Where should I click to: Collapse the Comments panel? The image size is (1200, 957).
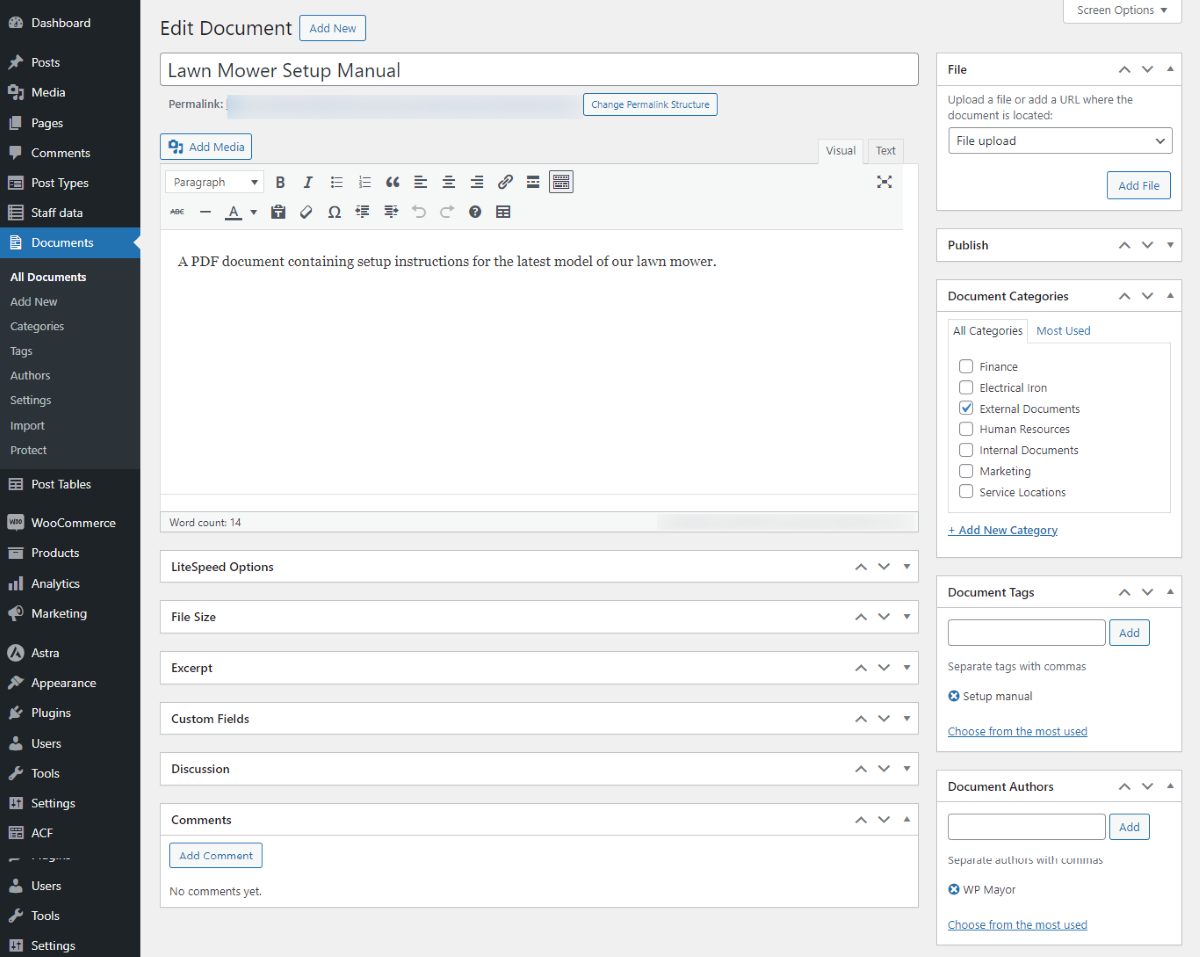point(907,819)
